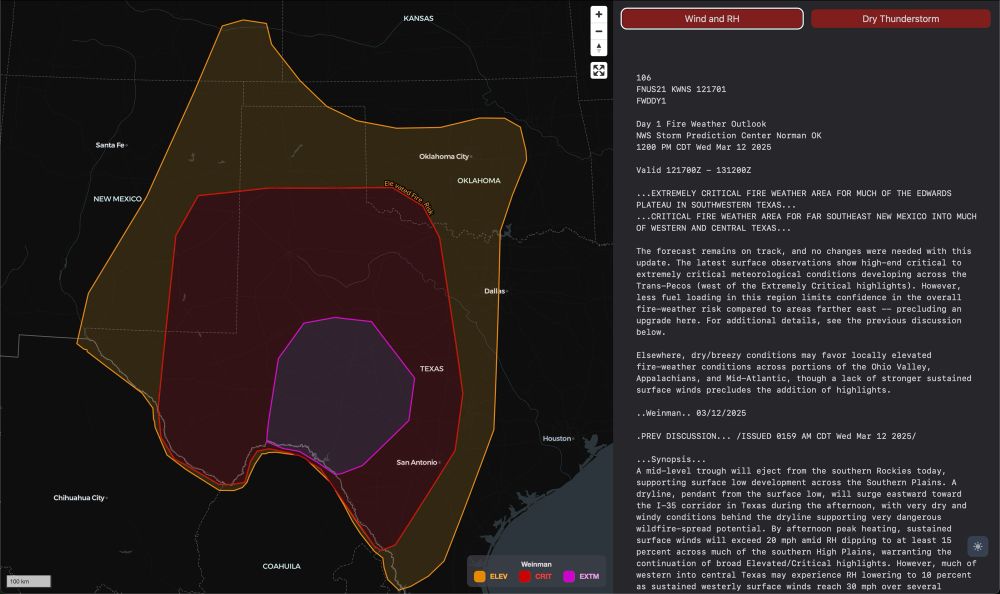Screen dimensions: 1000x594
Task: Click the 'FNUS21 KWNS 121701' header line
Action: [x=680, y=89]
